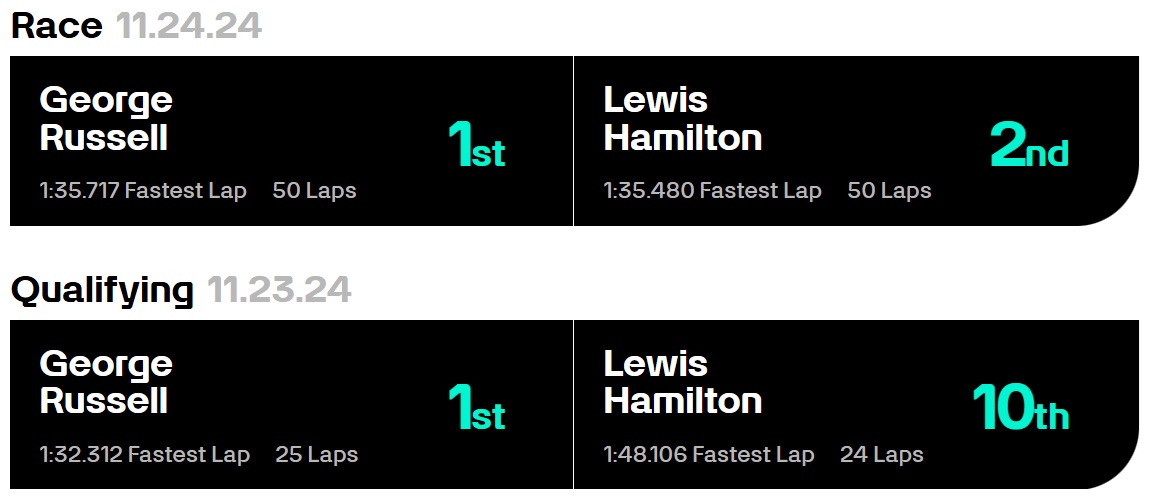This screenshot has height=497, width=1149.
Task: Open George Russell in the Qualifying card
Action: [x=106, y=383]
